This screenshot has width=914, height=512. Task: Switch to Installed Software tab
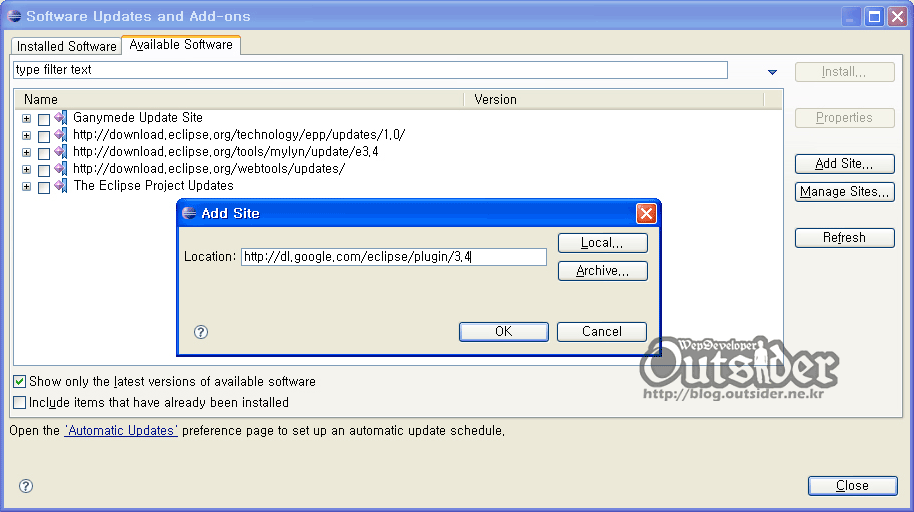click(66, 46)
